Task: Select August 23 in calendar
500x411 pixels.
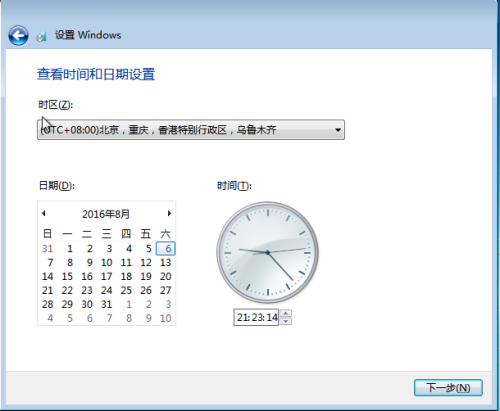Action: point(87,290)
